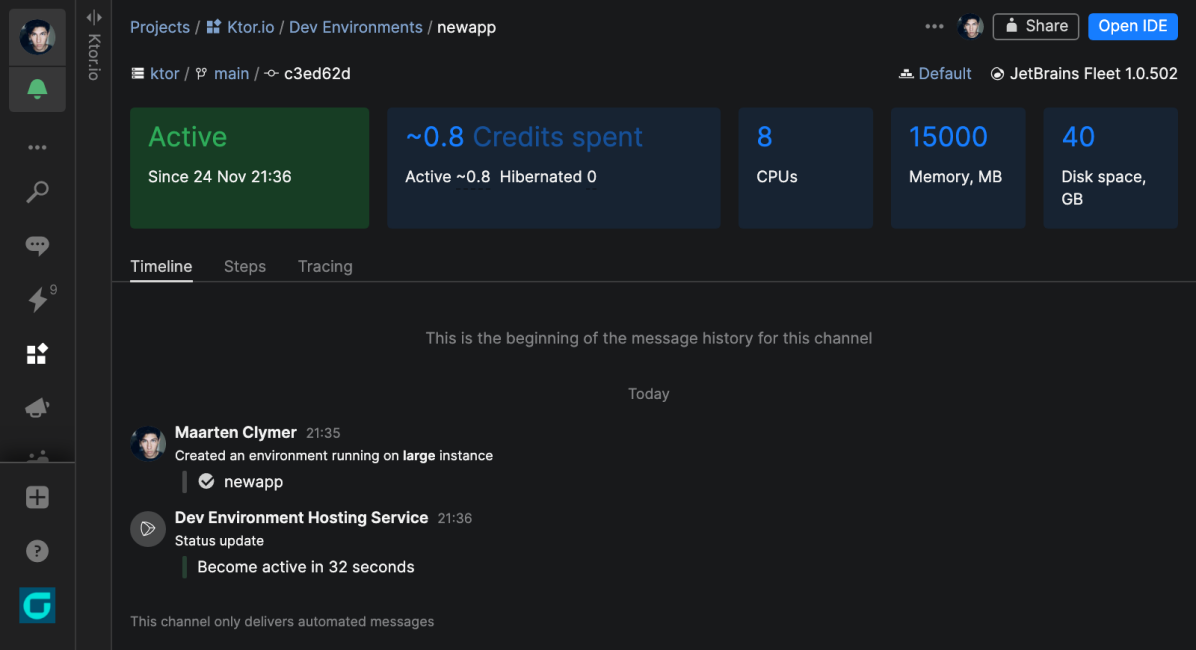Open the help question mark icon
This screenshot has height=650, width=1196.
[37, 551]
